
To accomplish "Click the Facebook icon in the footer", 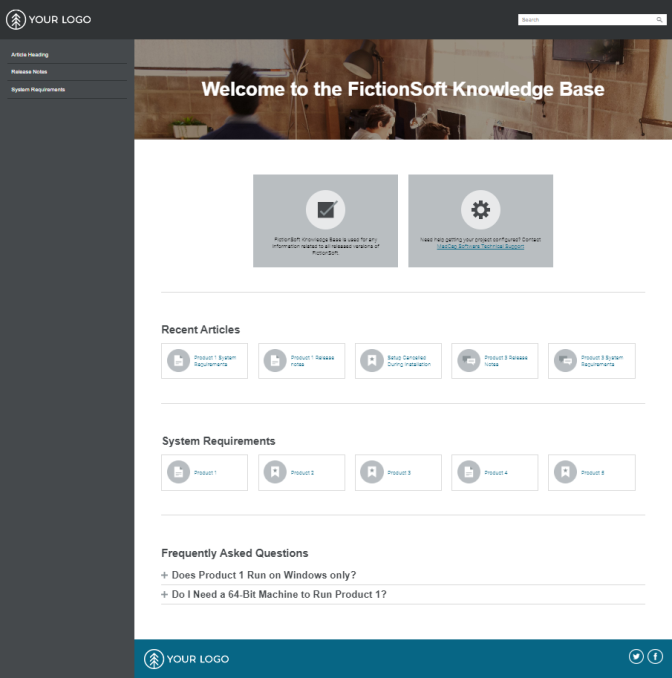I will click(655, 656).
